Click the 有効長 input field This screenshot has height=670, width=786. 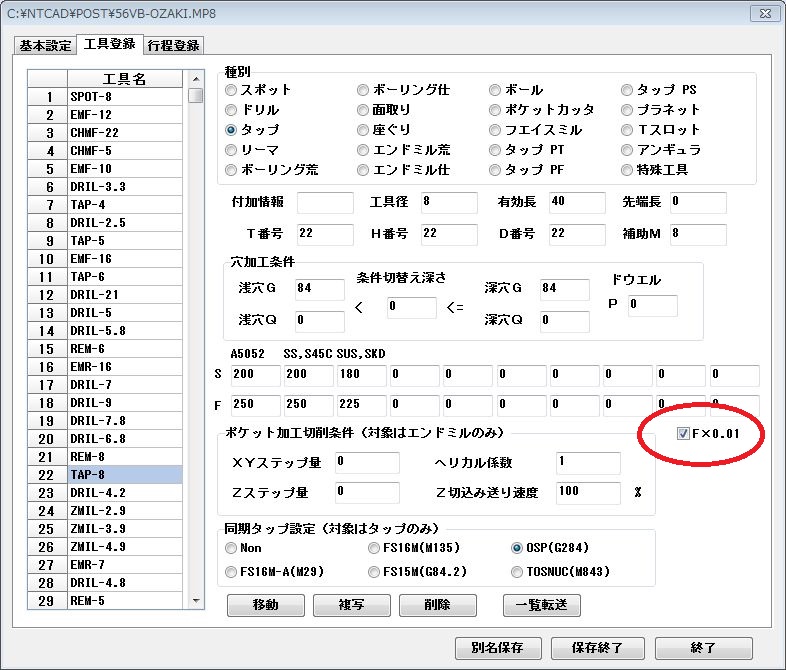coord(577,202)
